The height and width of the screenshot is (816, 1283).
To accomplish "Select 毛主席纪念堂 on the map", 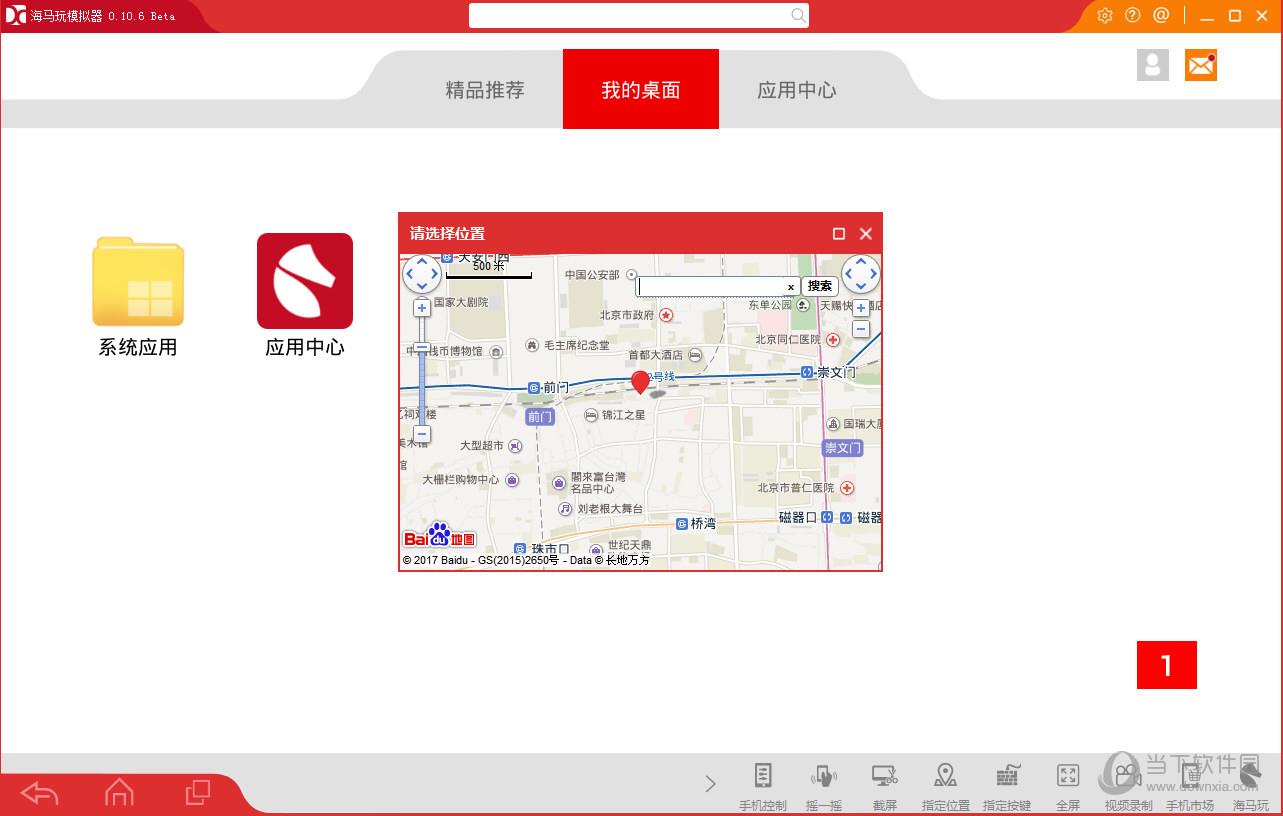I will pyautogui.click(x=567, y=346).
